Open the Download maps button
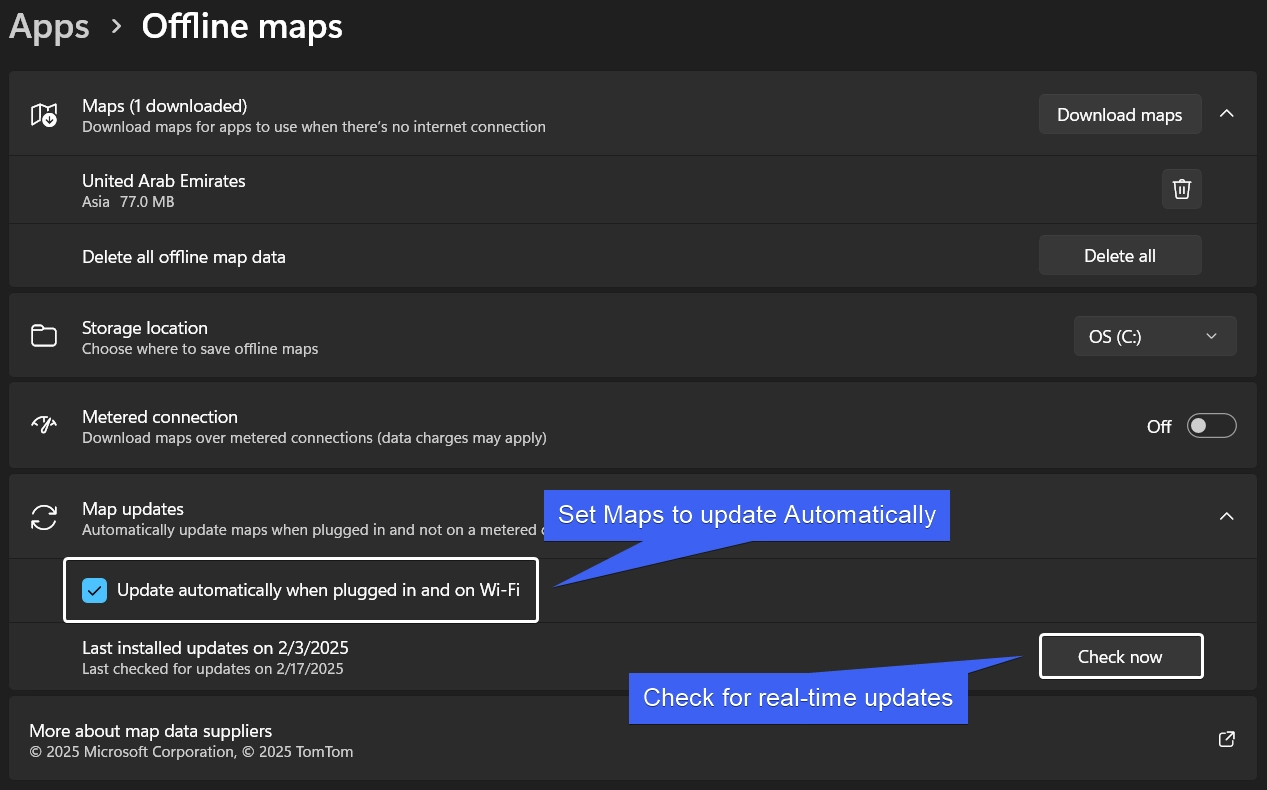The height and width of the screenshot is (790, 1267). [x=1120, y=114]
